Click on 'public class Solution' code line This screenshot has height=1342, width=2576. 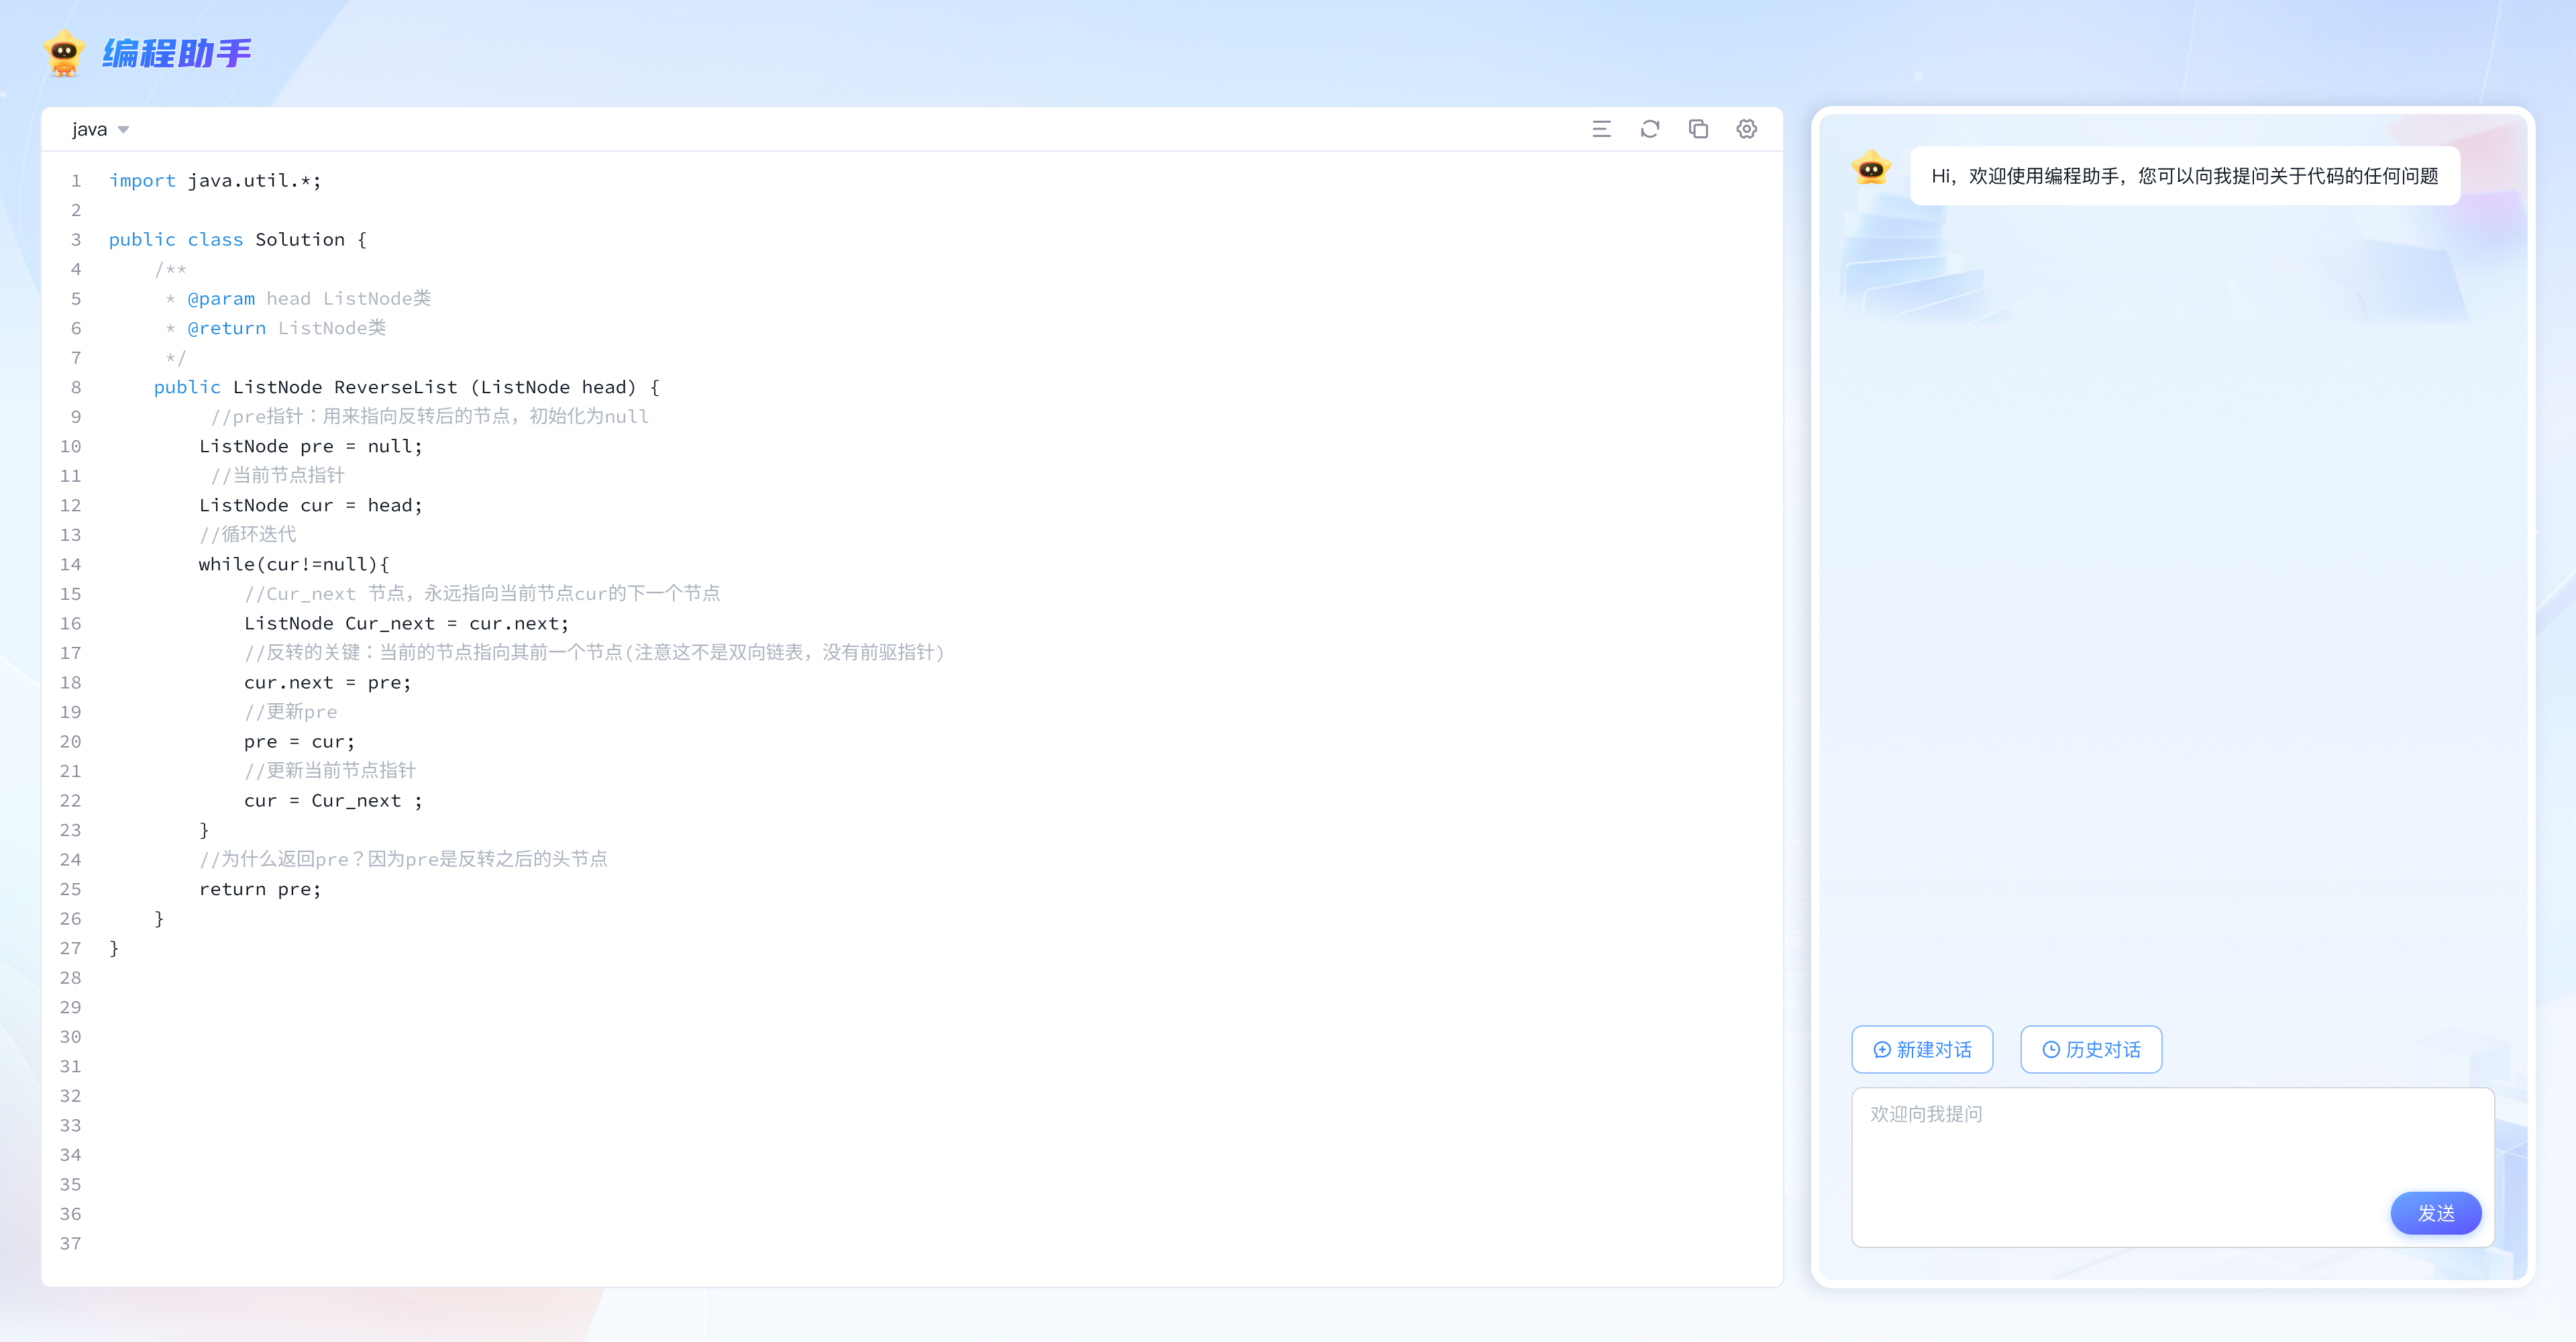click(x=237, y=240)
